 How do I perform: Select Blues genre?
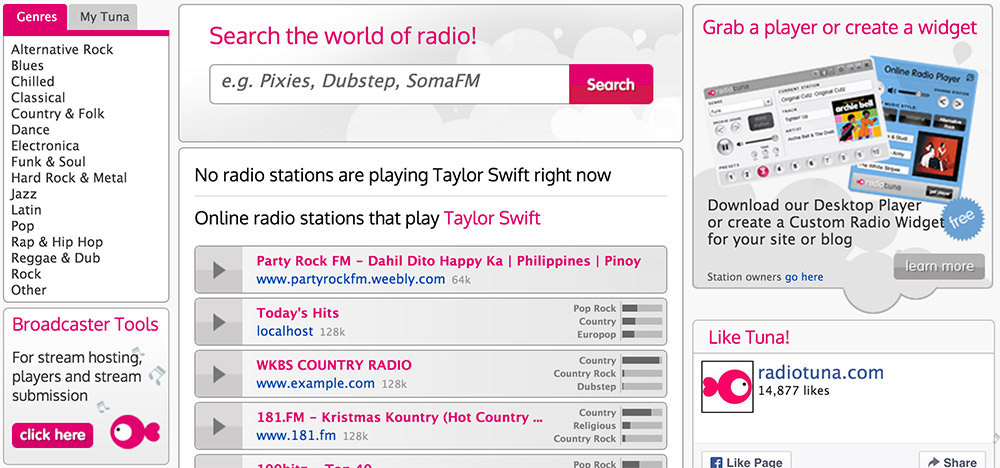[x=27, y=66]
